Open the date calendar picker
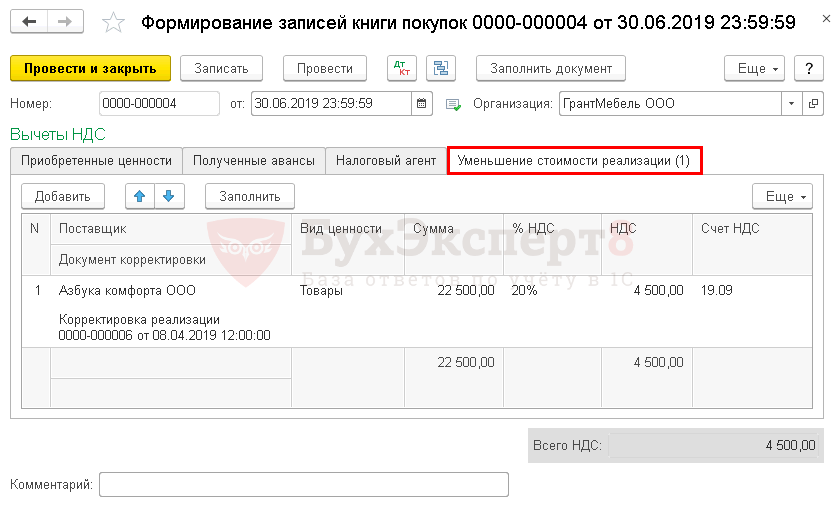Screen dimensions: 838x506 pos(422,104)
